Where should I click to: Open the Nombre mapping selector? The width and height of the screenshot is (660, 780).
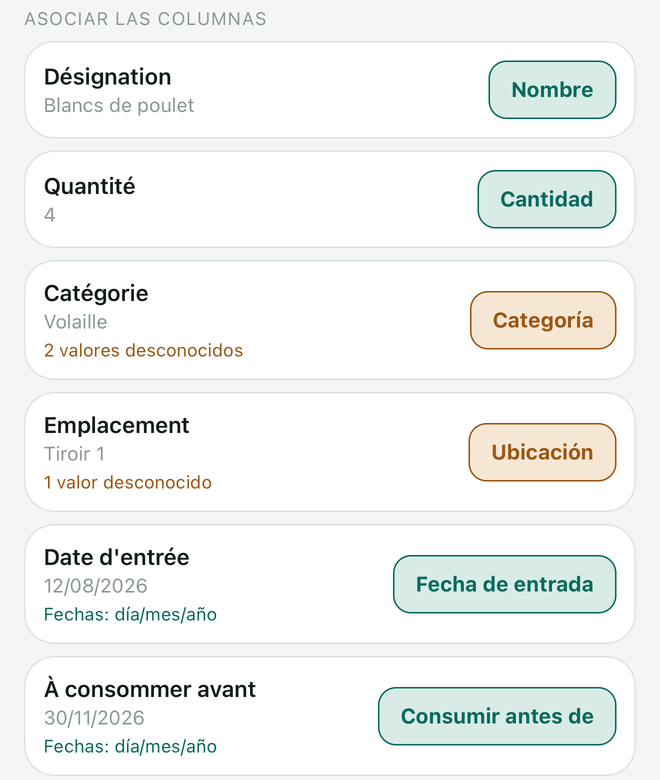pos(552,90)
